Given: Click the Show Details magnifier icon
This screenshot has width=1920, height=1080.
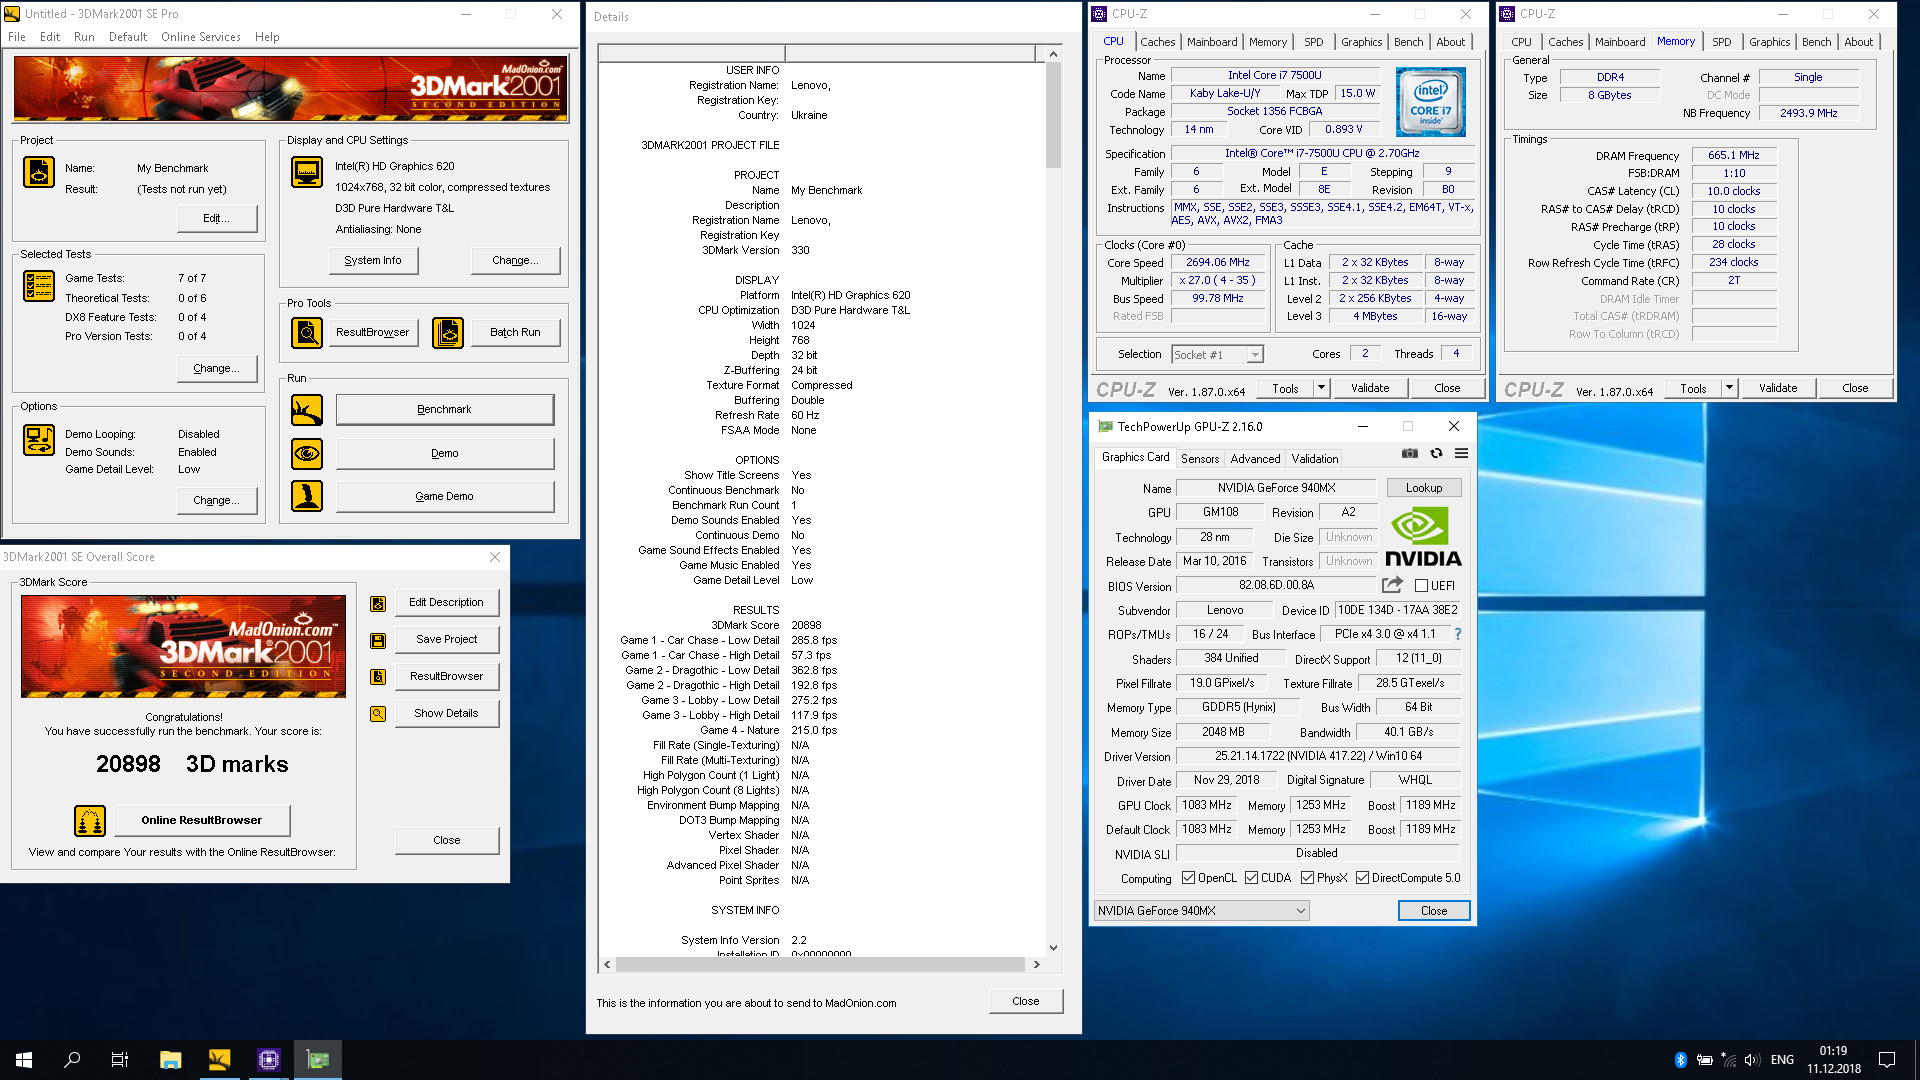Looking at the screenshot, I should [x=378, y=714].
